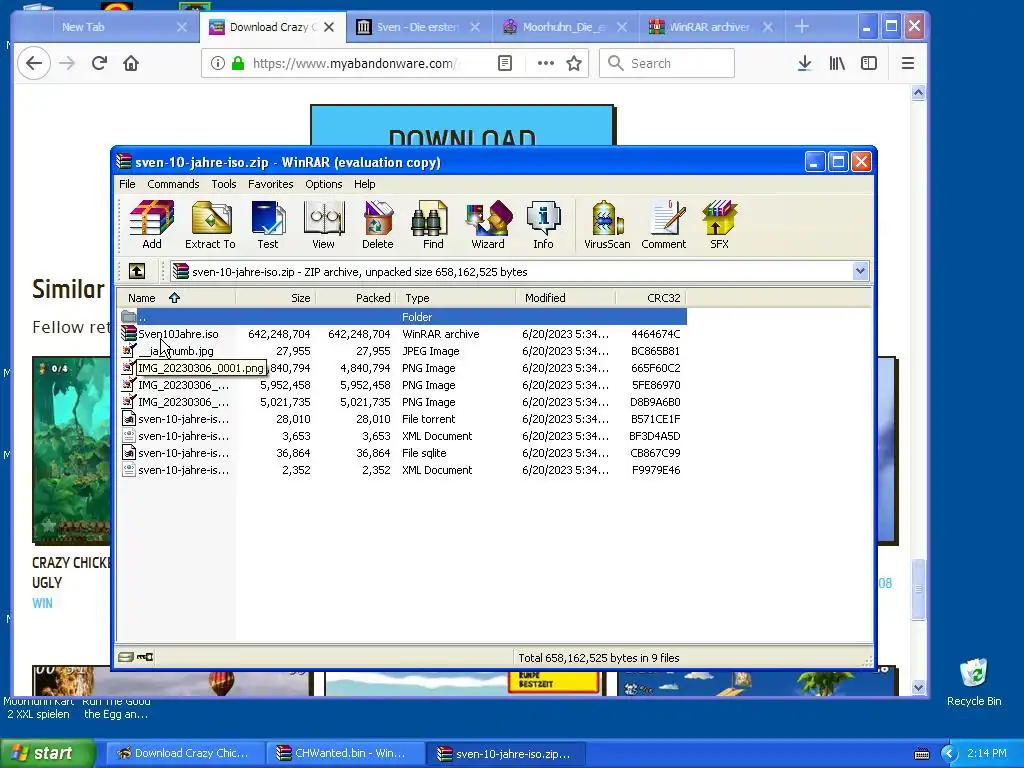Open a new Firefox tab with plus
This screenshot has height=768, width=1024.
tap(802, 27)
